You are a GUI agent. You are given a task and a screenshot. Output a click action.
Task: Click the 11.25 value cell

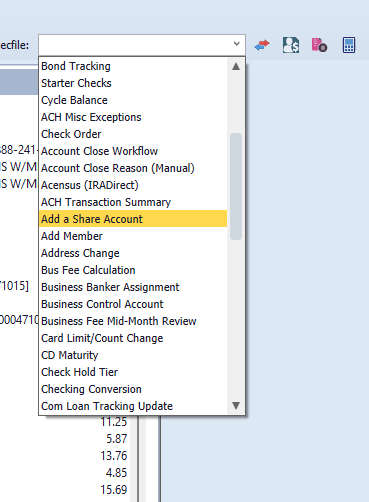click(x=114, y=422)
